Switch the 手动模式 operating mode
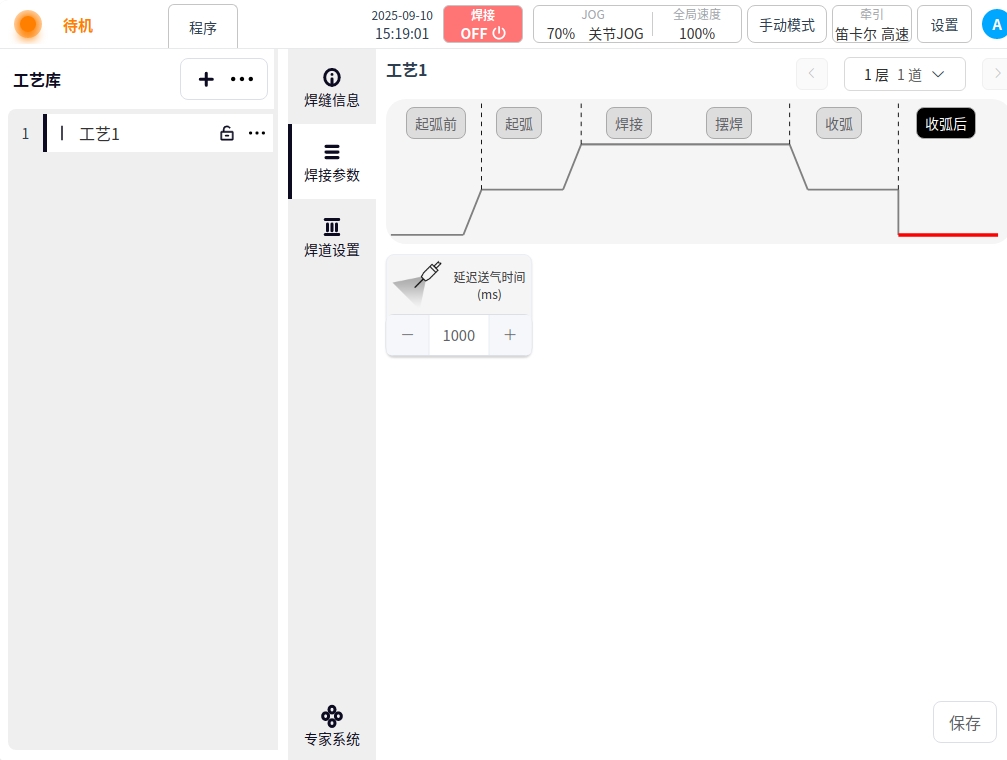1007x760 pixels. coord(787,25)
